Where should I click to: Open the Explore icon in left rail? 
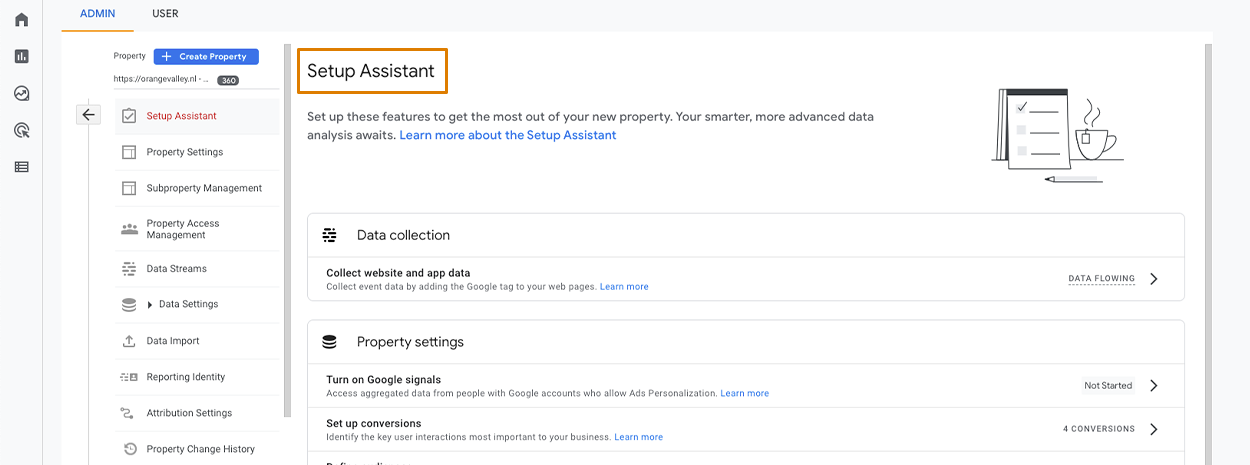pyautogui.click(x=21, y=93)
